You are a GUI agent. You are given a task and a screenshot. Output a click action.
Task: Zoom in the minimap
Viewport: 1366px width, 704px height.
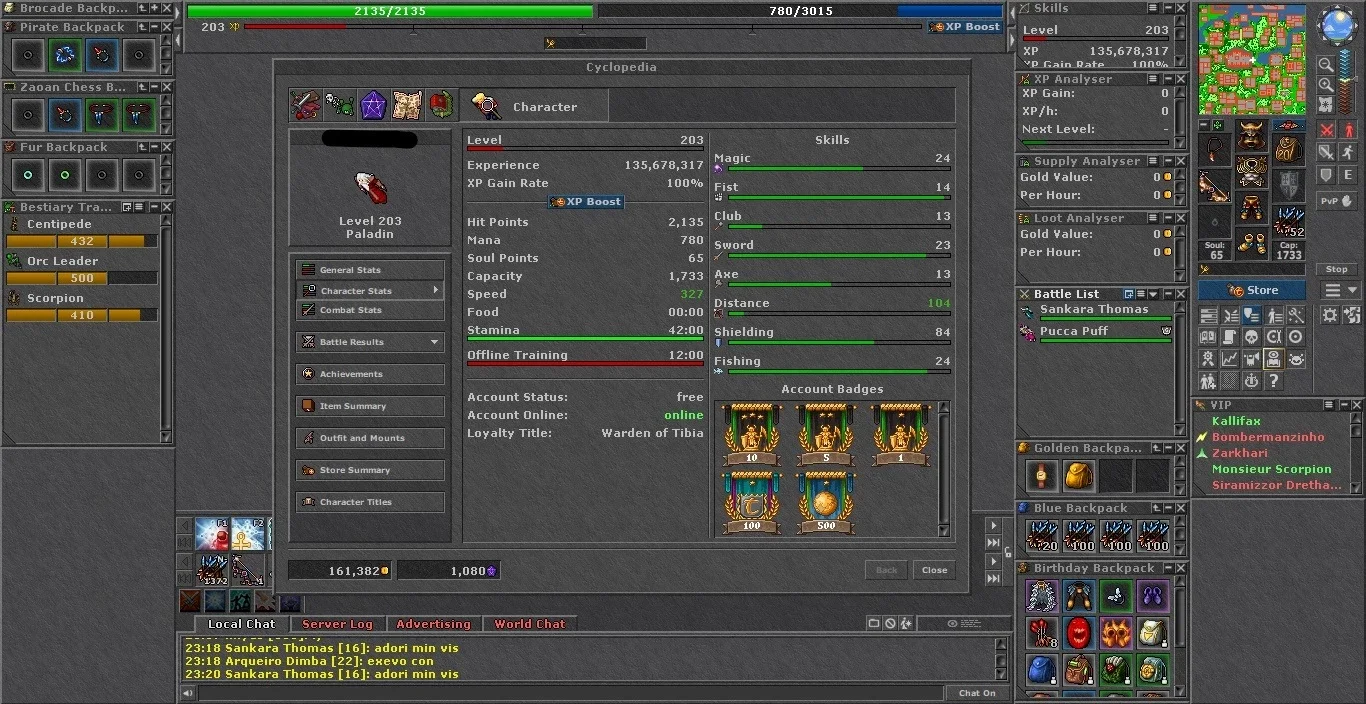click(1326, 84)
